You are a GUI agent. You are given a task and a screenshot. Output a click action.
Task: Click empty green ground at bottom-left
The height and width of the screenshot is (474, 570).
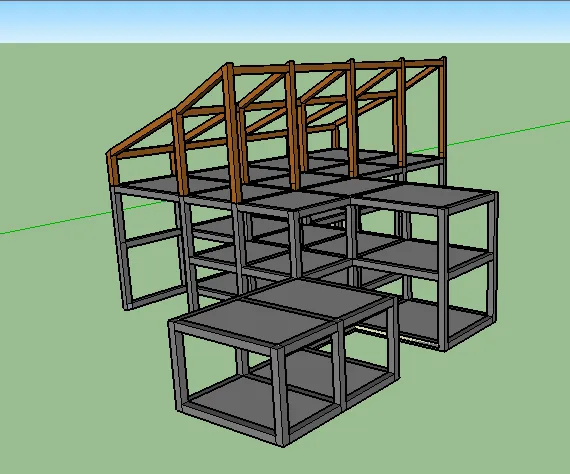[73, 400]
